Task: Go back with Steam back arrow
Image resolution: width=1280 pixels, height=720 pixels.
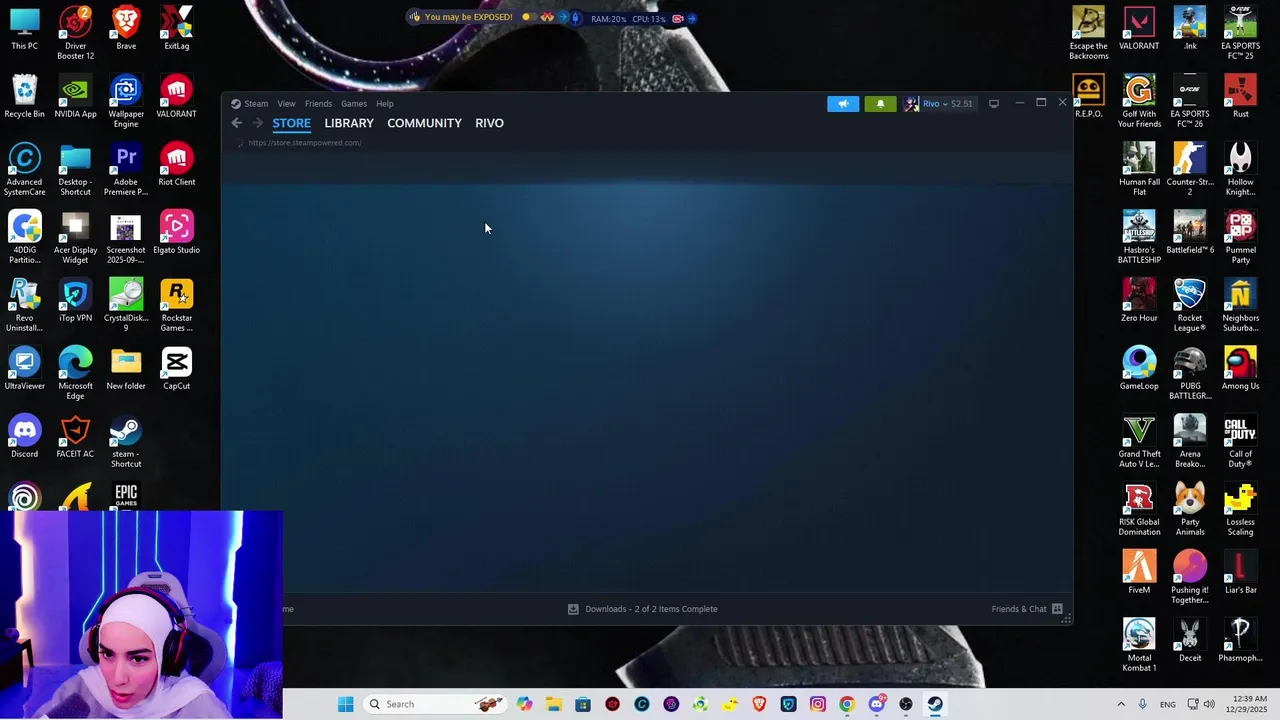Action: click(236, 123)
